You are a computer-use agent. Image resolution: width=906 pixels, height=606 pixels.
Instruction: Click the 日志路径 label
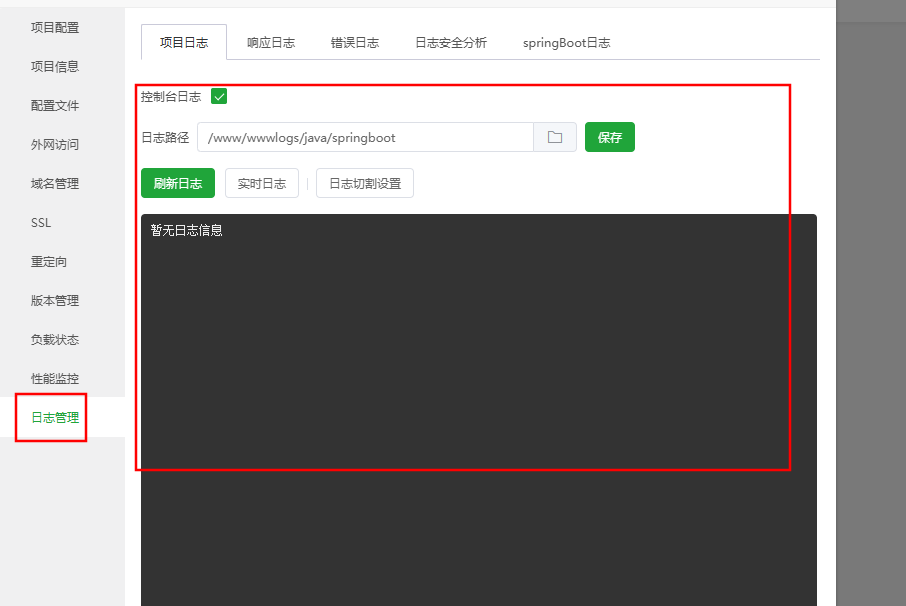coord(165,137)
